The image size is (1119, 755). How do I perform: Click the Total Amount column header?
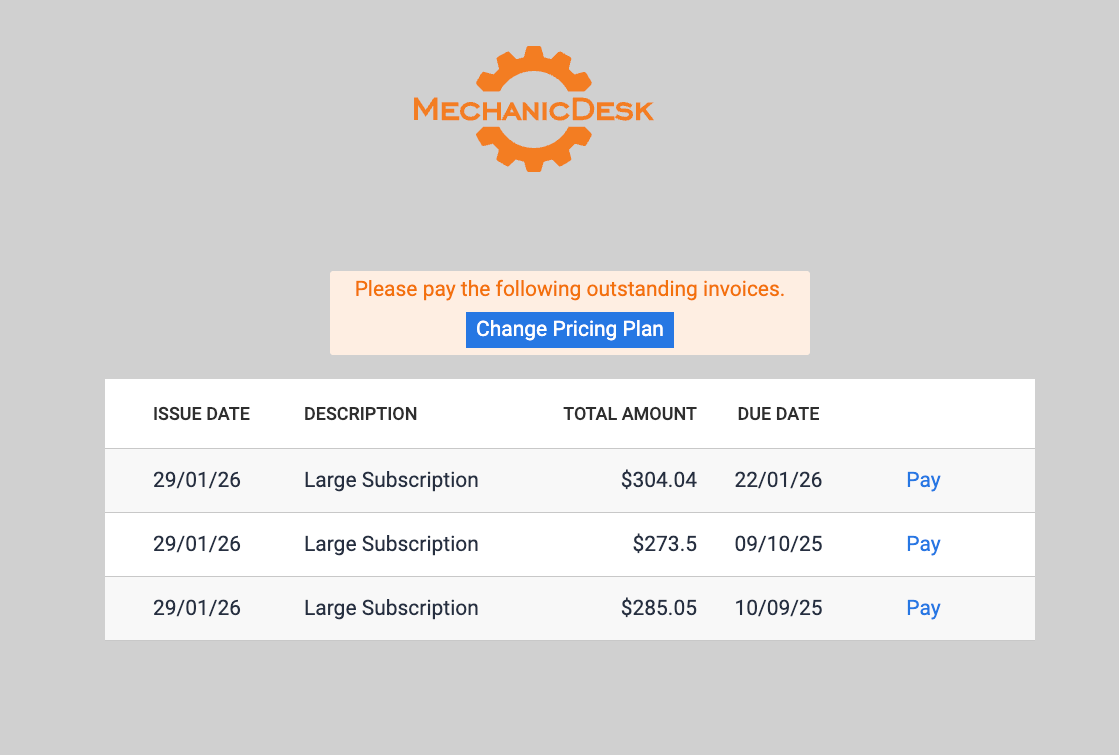[x=629, y=414]
